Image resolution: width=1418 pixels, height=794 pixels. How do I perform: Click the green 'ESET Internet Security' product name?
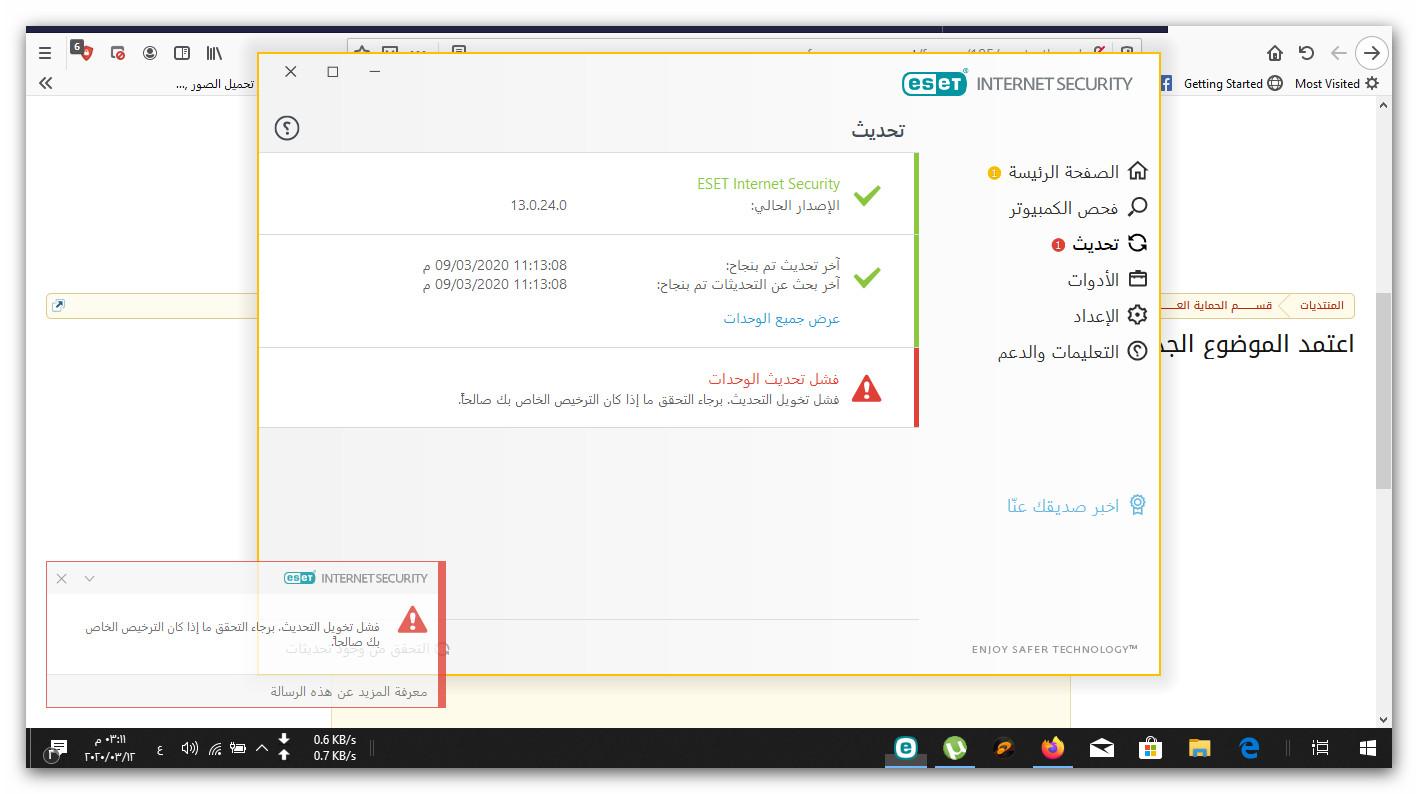pyautogui.click(x=768, y=184)
